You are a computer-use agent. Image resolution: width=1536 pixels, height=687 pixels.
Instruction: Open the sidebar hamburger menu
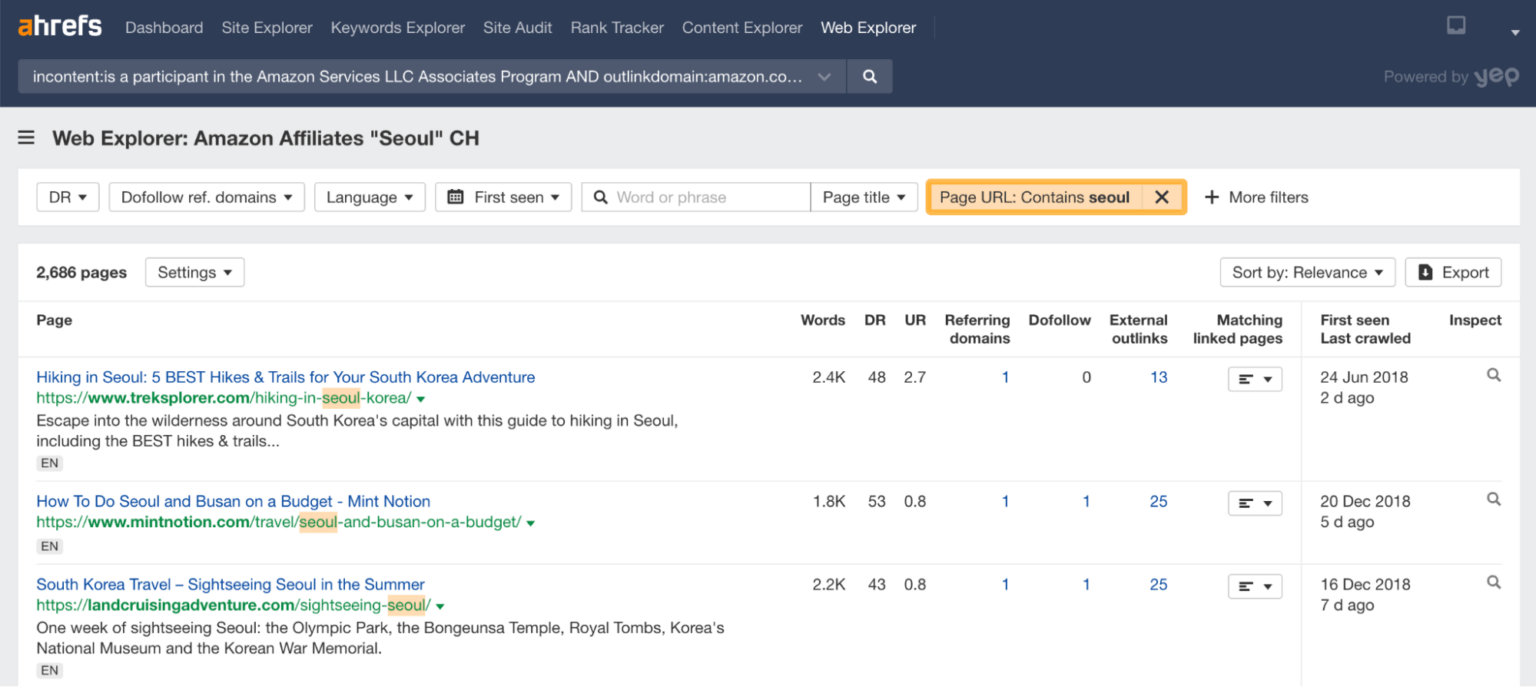(26, 138)
